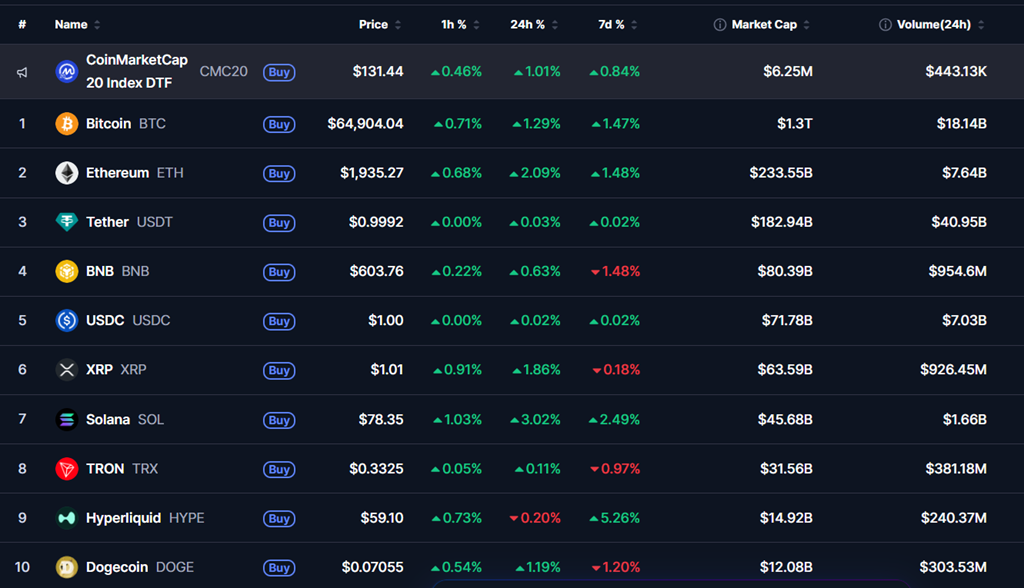The width and height of the screenshot is (1024, 588).
Task: Open the USDC name link
Action: pos(128,321)
